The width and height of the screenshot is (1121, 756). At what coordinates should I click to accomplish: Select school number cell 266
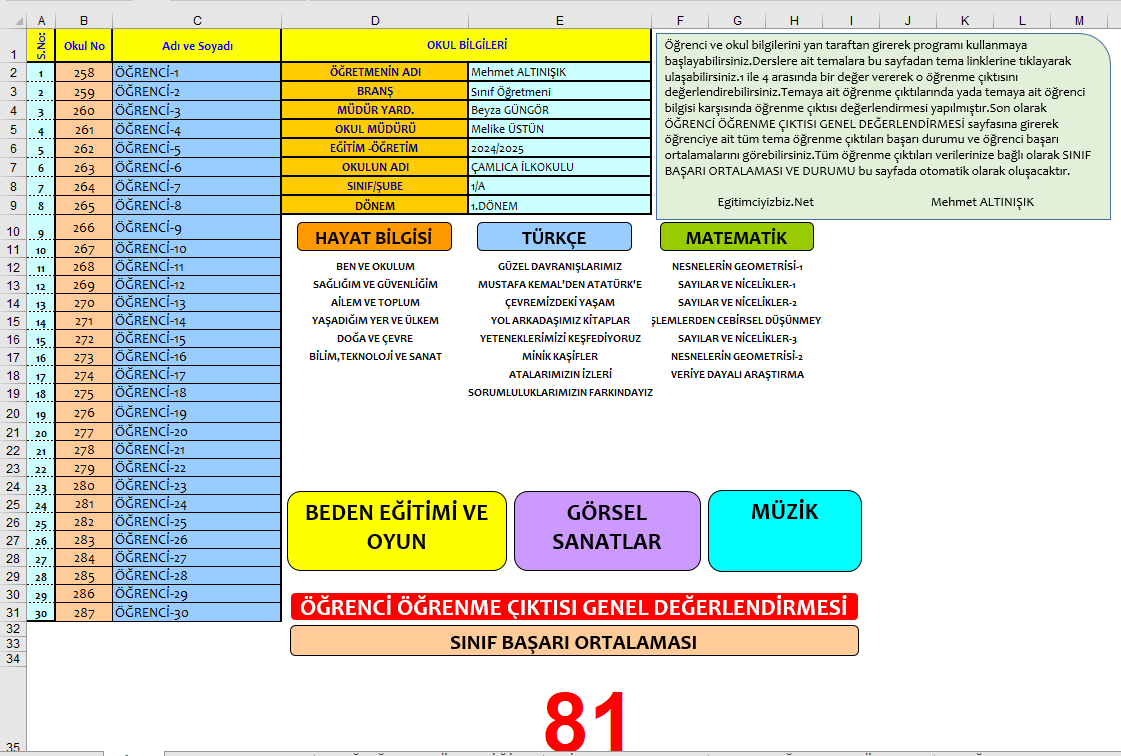[x=84, y=227]
